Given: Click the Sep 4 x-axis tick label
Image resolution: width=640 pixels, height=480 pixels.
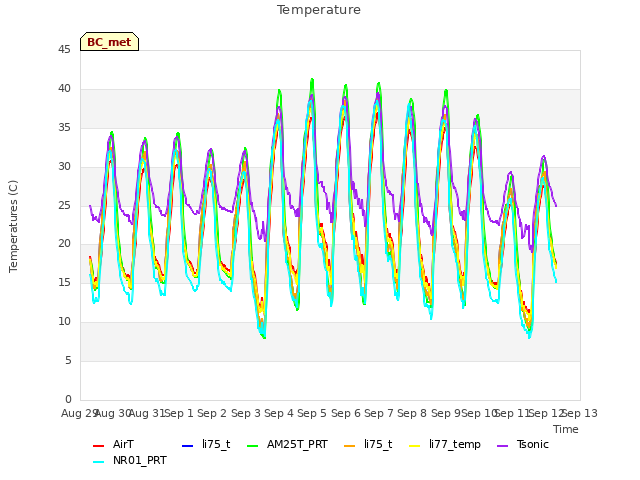Looking at the screenshot, I should point(279,413).
